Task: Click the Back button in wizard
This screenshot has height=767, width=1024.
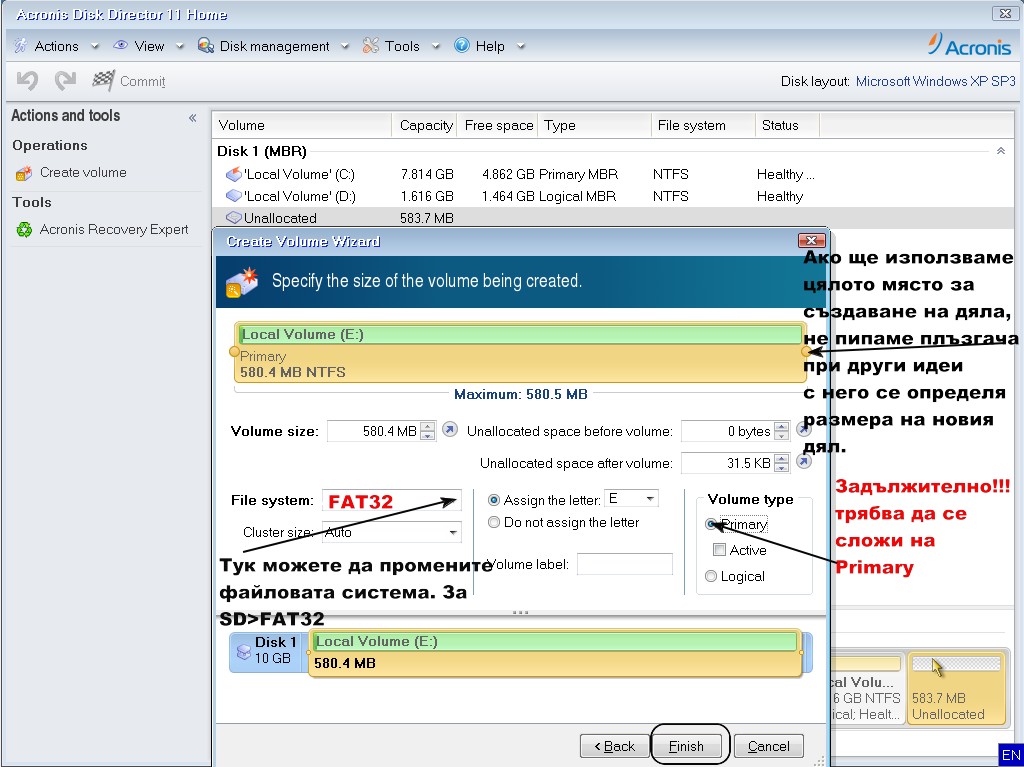Action: pos(613,746)
